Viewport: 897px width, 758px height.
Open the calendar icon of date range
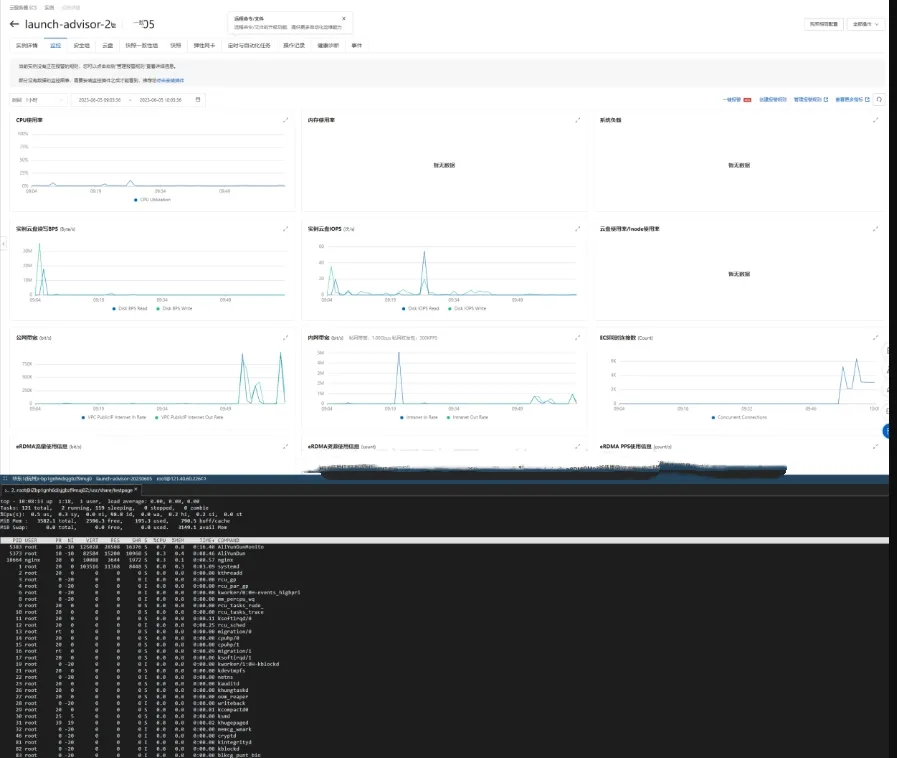198,100
